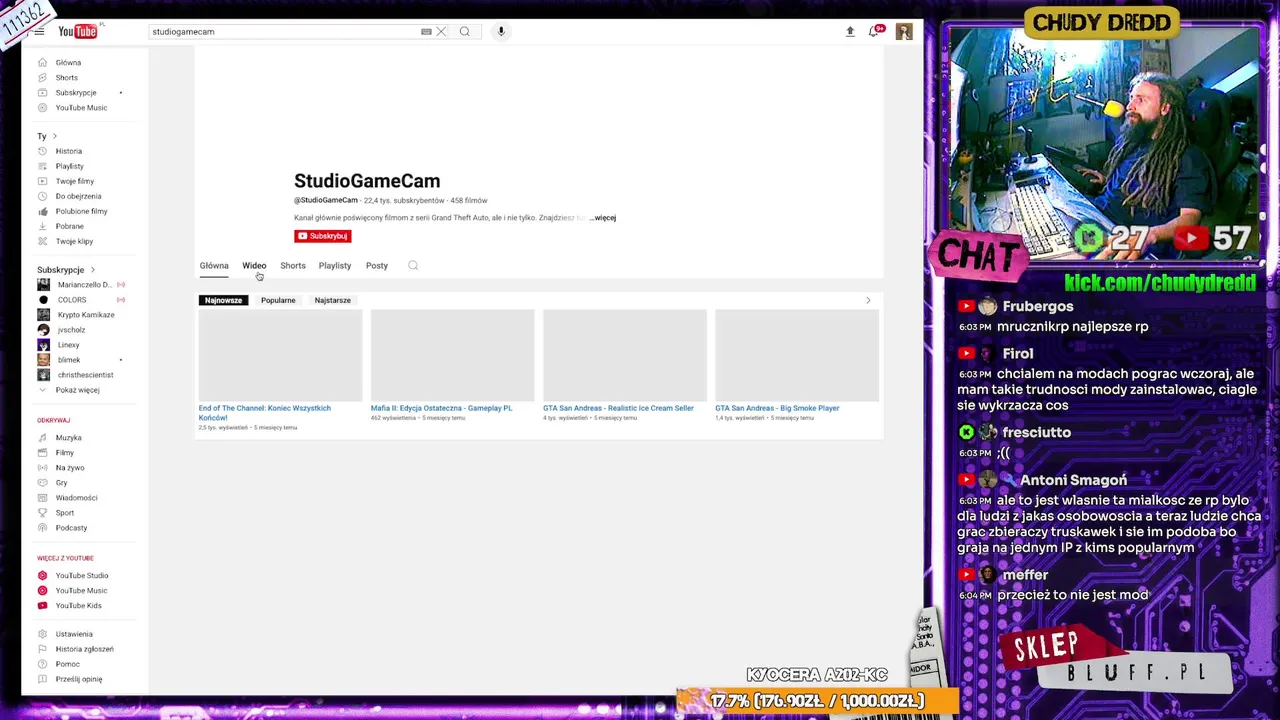Screen dimensions: 1280x720
Task: Expand channel description with ...więcej
Action: point(603,218)
